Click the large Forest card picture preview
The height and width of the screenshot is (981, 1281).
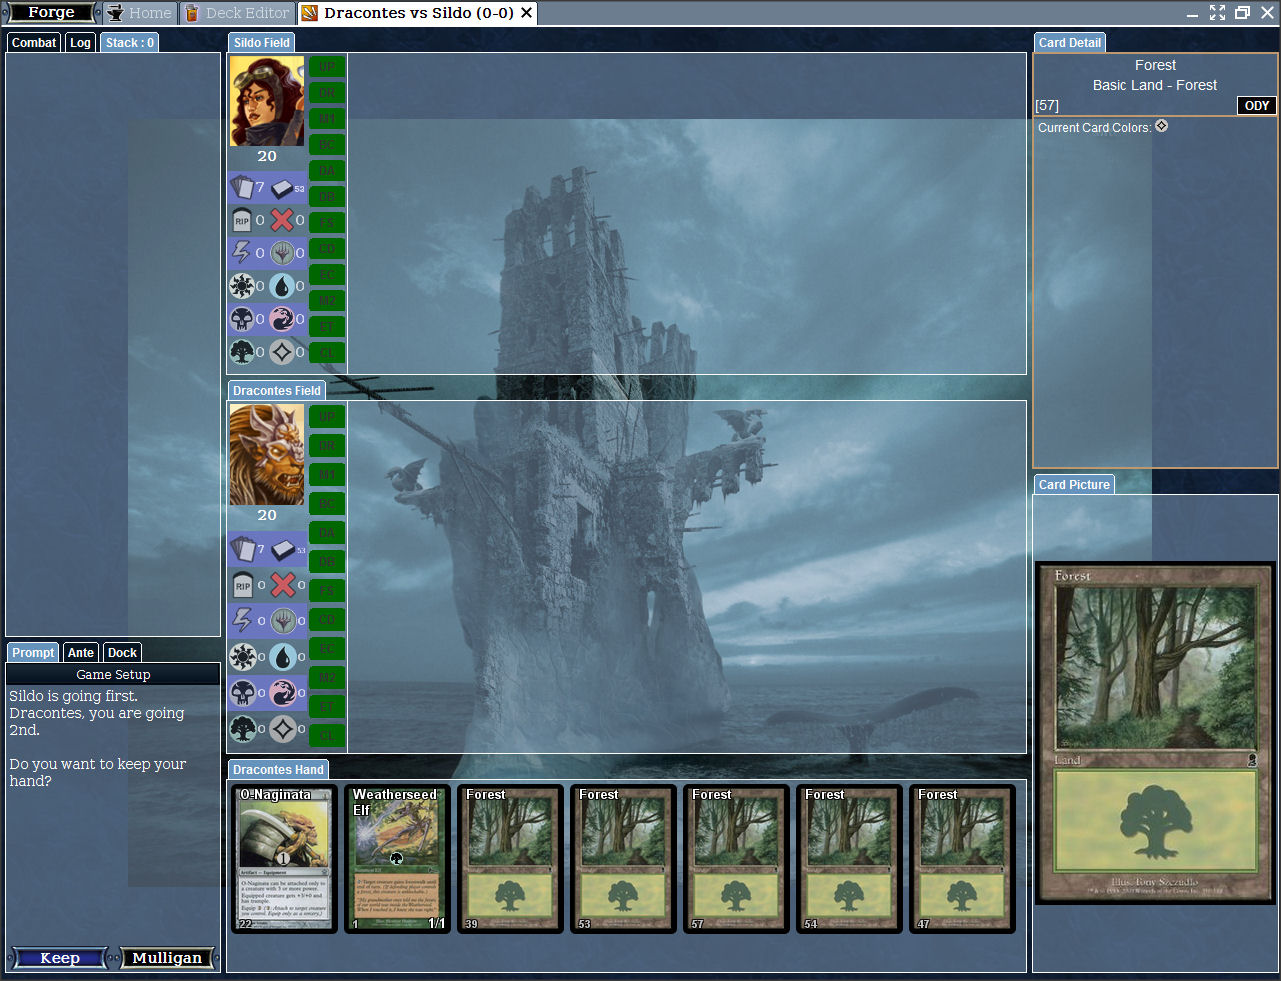(1155, 732)
